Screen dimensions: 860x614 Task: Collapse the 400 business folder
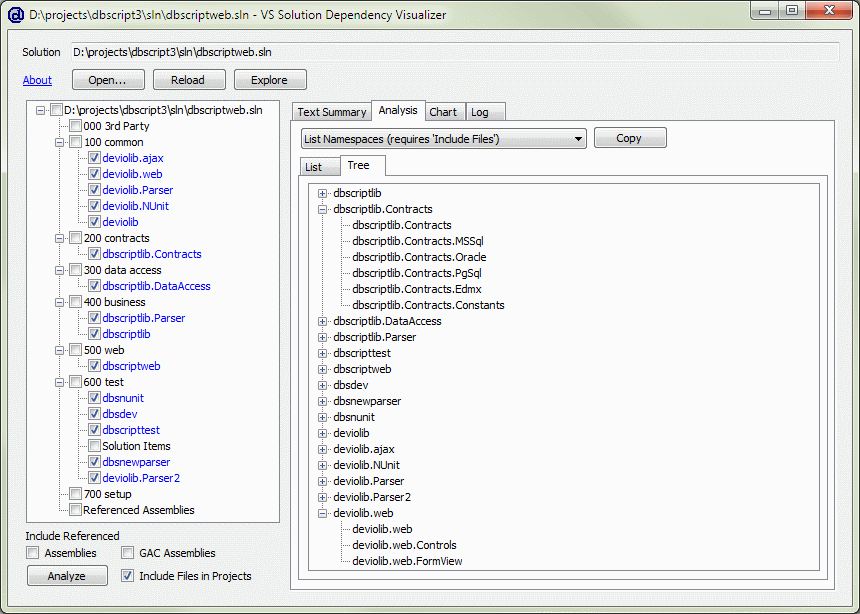click(59, 302)
